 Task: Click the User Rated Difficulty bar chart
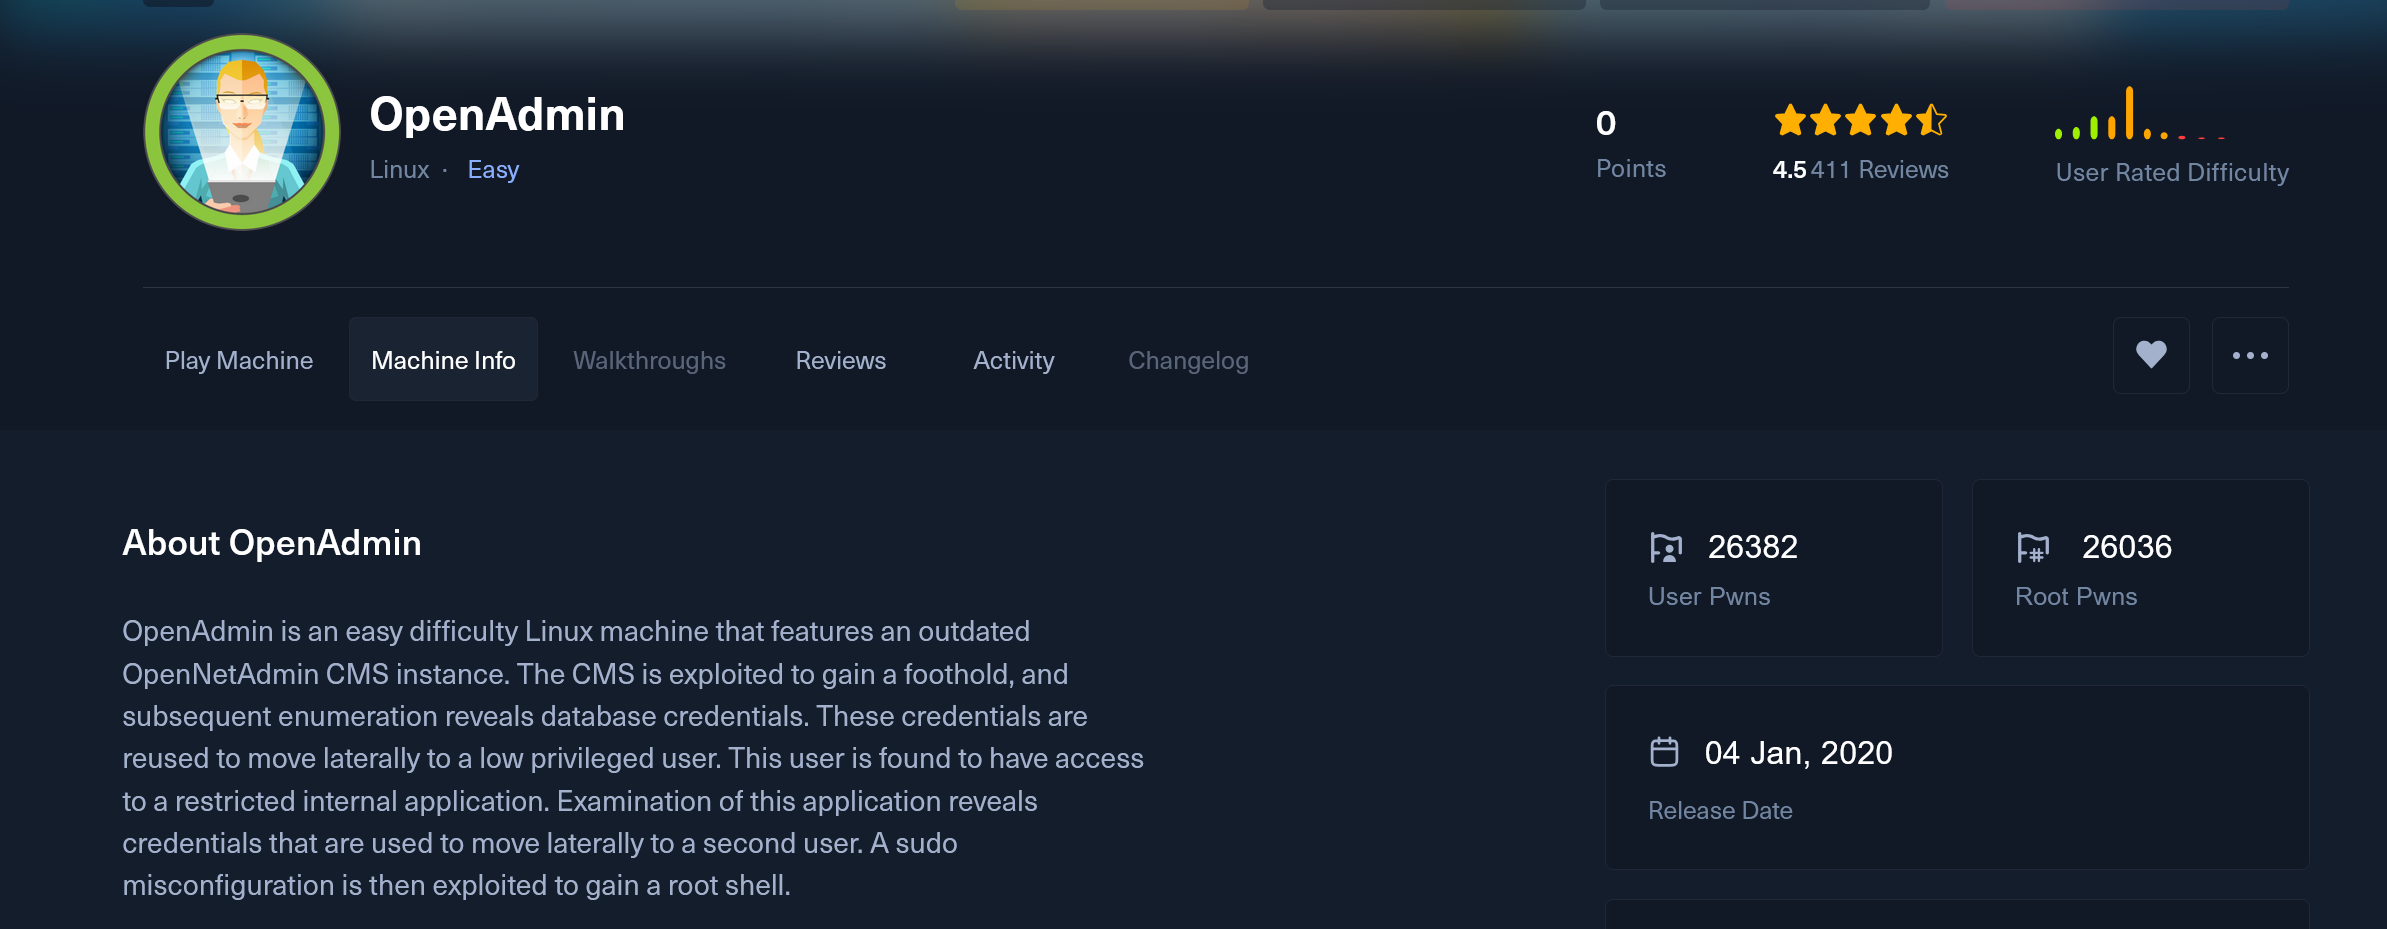coord(2140,113)
